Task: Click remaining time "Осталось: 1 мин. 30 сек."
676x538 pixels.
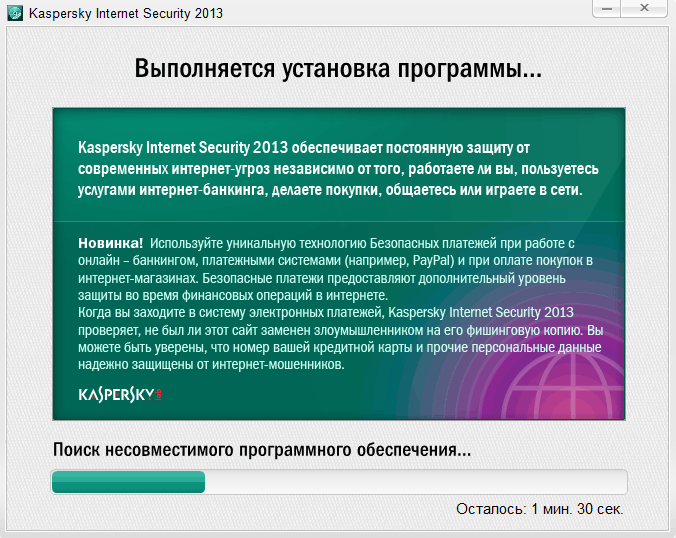Action: (x=540, y=509)
